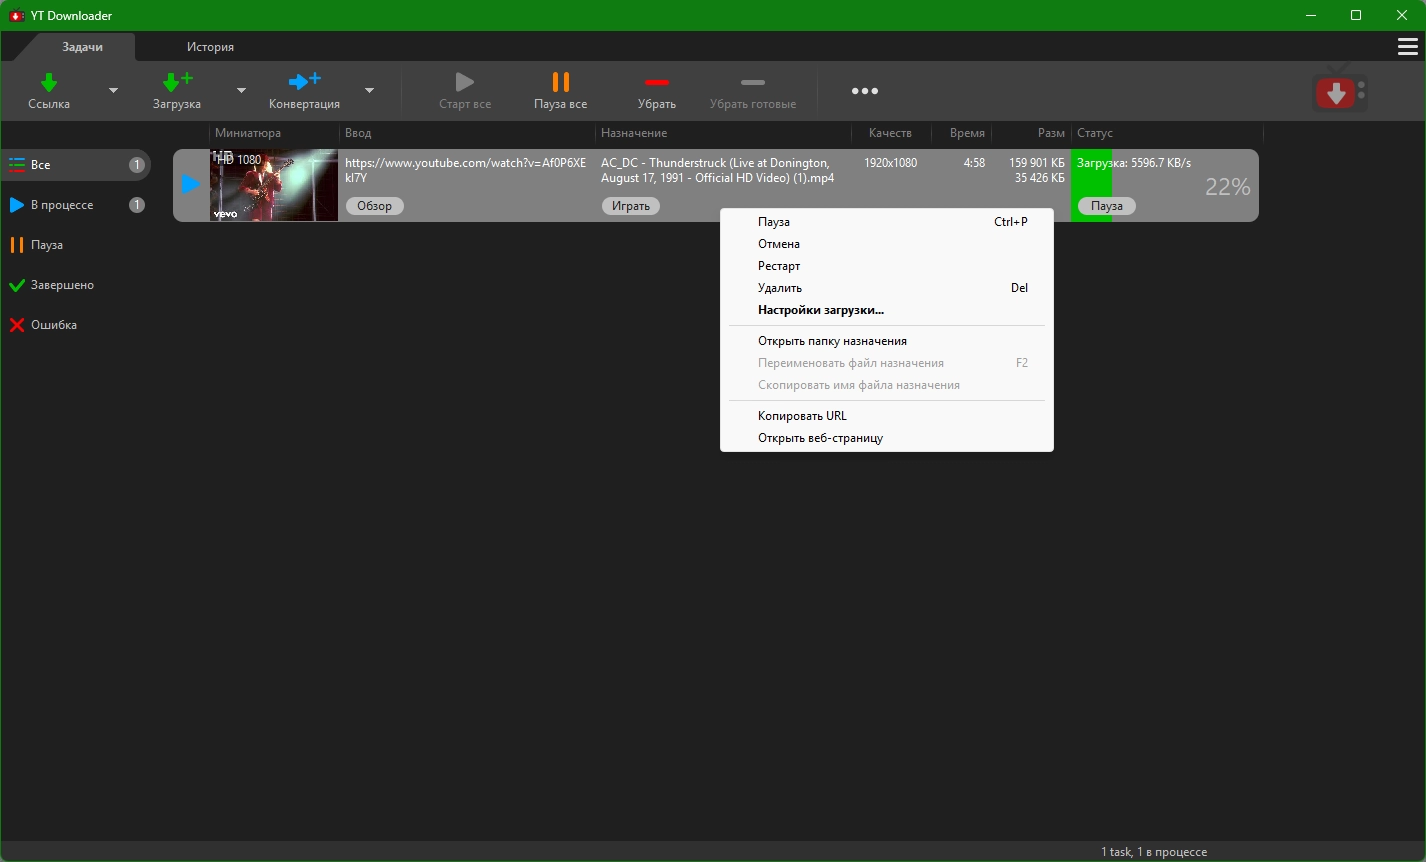1426x862 pixels.
Task: Click Убрать готовые toolbar icon
Action: (753, 82)
